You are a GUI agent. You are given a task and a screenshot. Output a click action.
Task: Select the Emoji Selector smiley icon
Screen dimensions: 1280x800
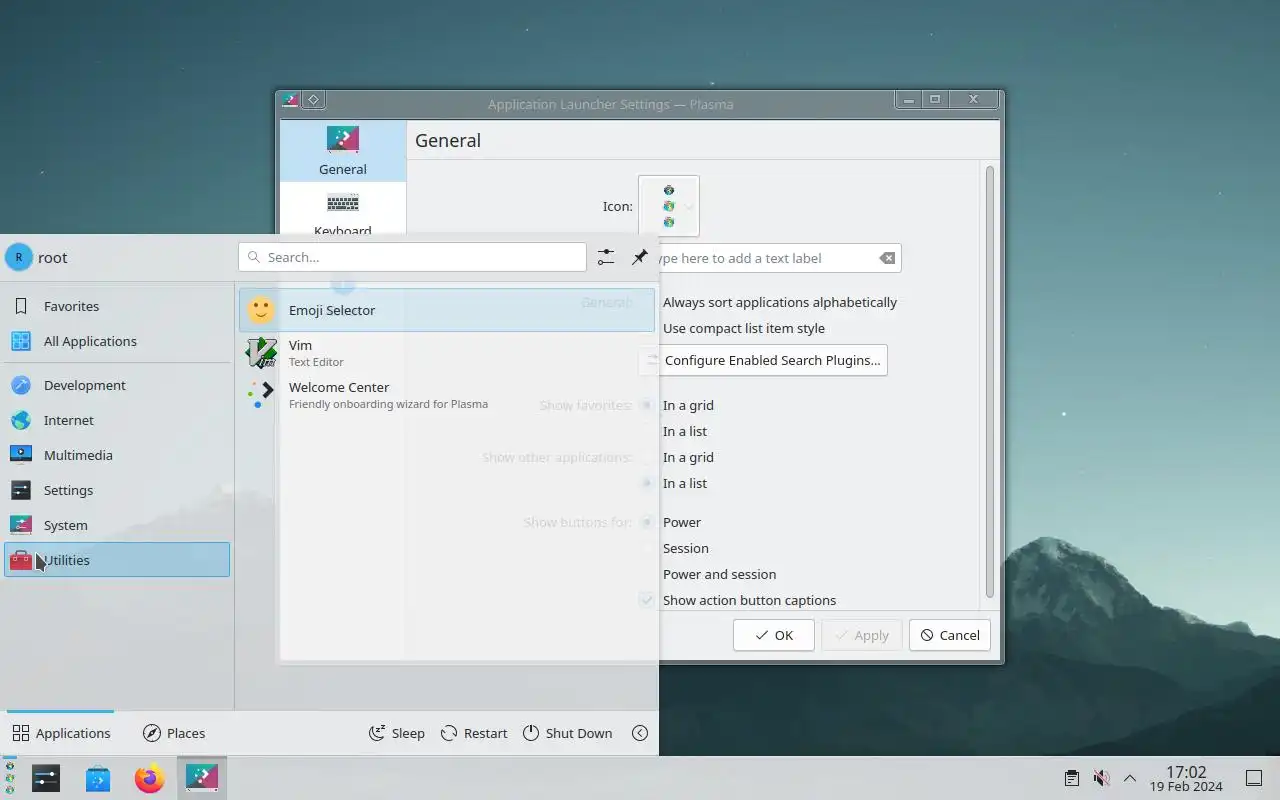pos(261,310)
